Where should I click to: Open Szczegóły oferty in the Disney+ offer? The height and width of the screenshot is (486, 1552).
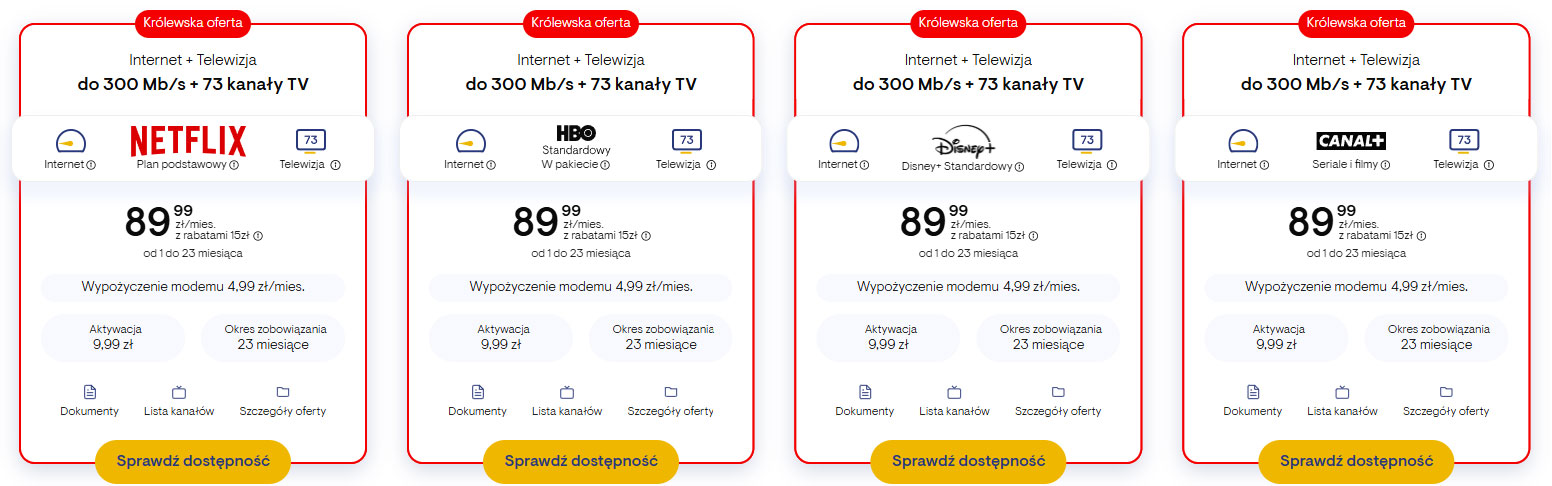(x=1058, y=400)
